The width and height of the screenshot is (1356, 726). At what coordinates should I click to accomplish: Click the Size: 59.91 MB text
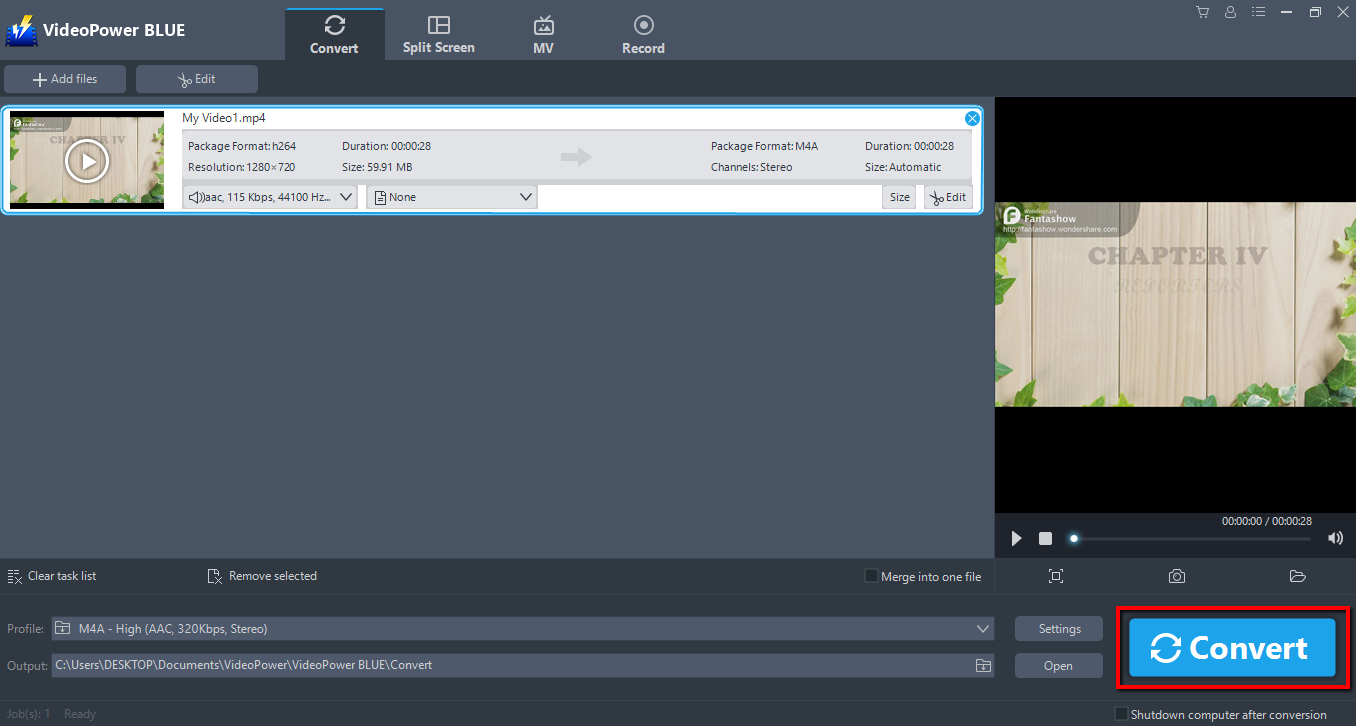377,167
